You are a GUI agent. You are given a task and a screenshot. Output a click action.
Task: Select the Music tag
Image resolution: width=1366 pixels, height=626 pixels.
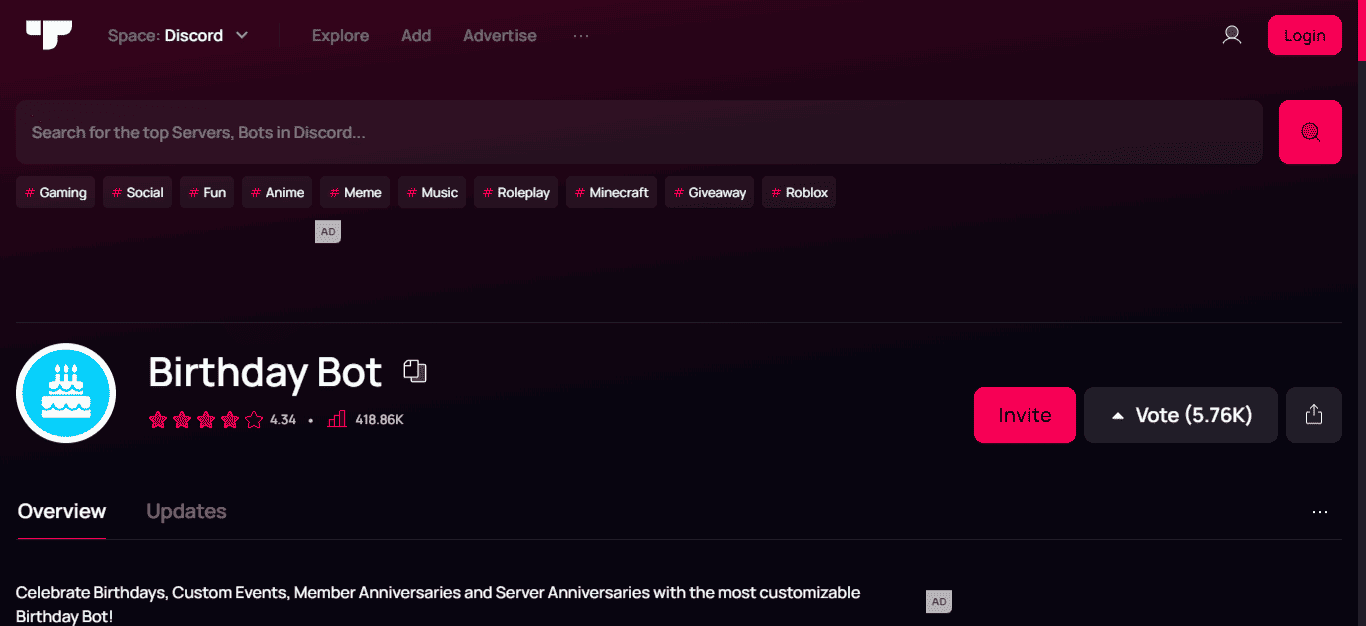coord(432,192)
